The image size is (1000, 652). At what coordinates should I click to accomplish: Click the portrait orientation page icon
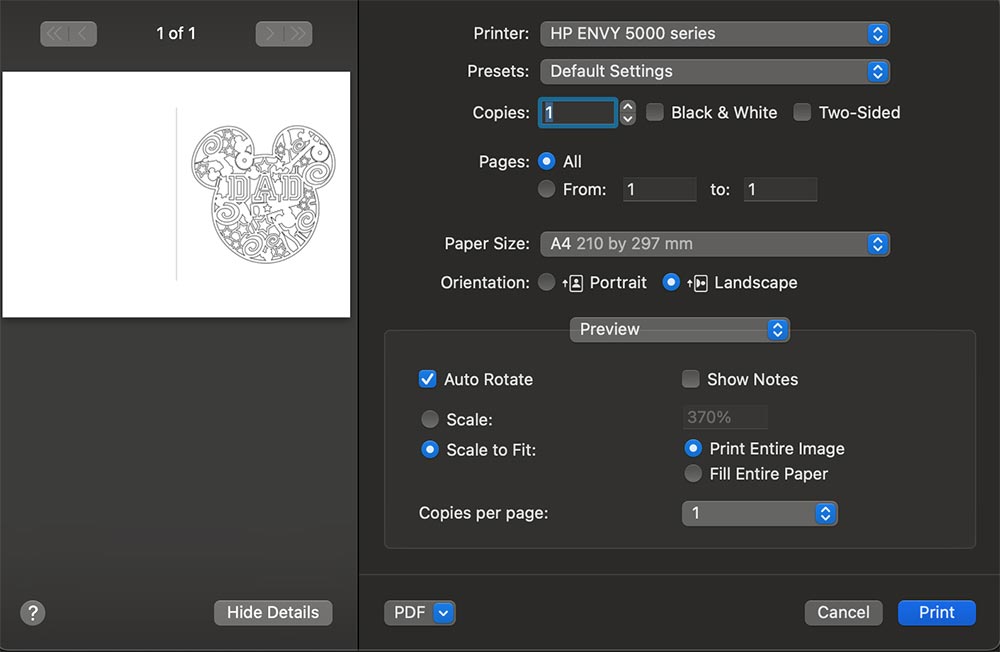[x=573, y=283]
